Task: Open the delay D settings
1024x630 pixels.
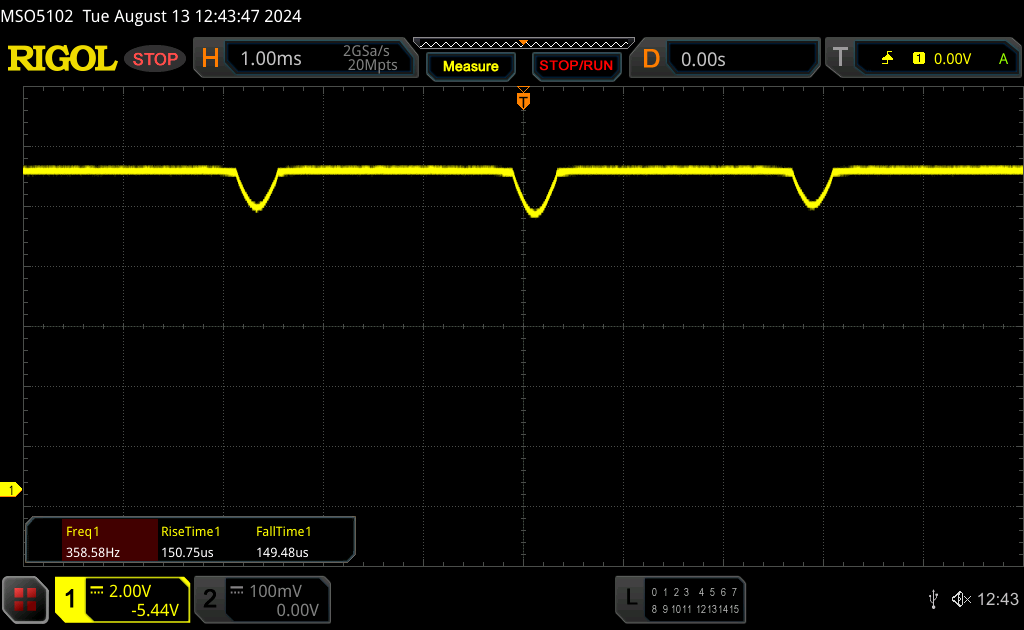Action: pos(651,59)
